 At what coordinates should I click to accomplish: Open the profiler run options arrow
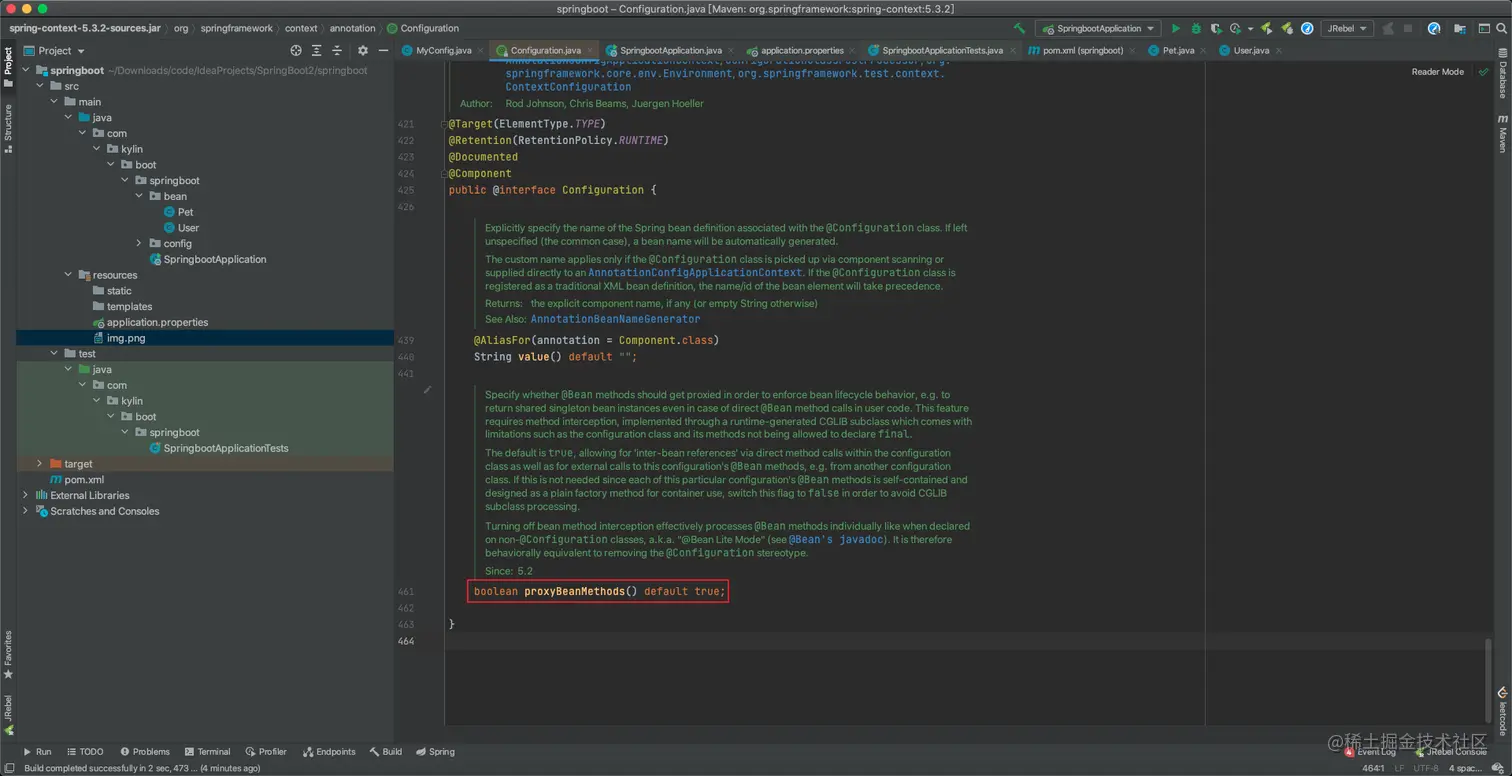pos(1250,29)
